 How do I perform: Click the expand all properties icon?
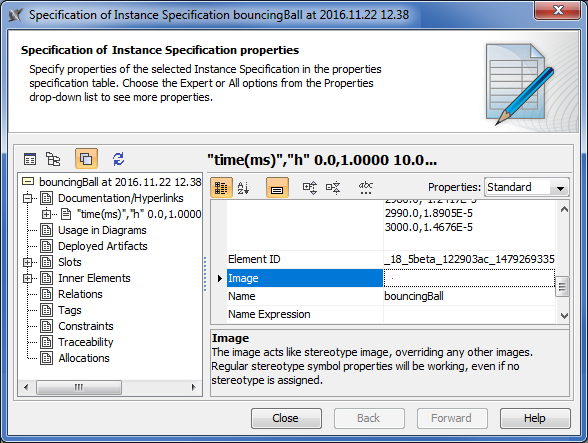(310, 188)
